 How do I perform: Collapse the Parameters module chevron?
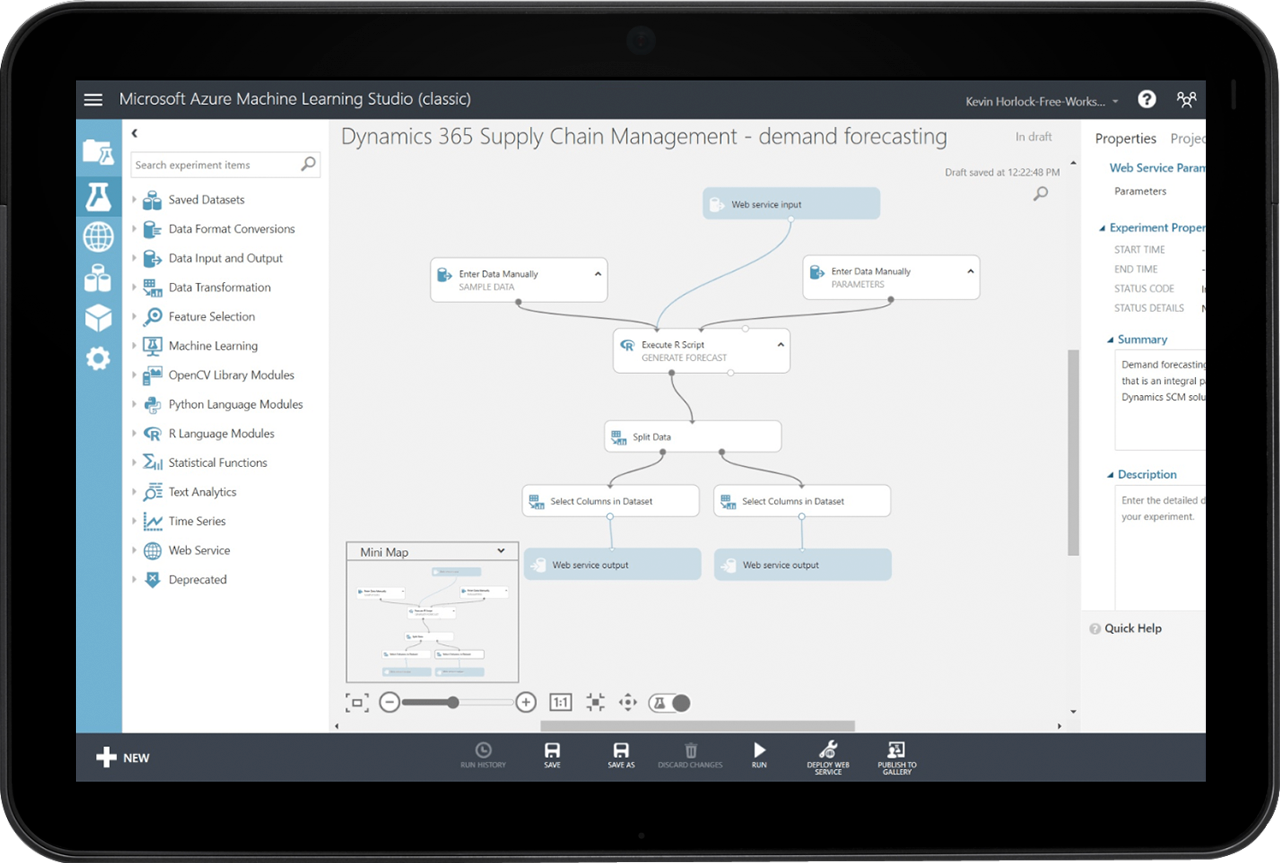click(970, 271)
